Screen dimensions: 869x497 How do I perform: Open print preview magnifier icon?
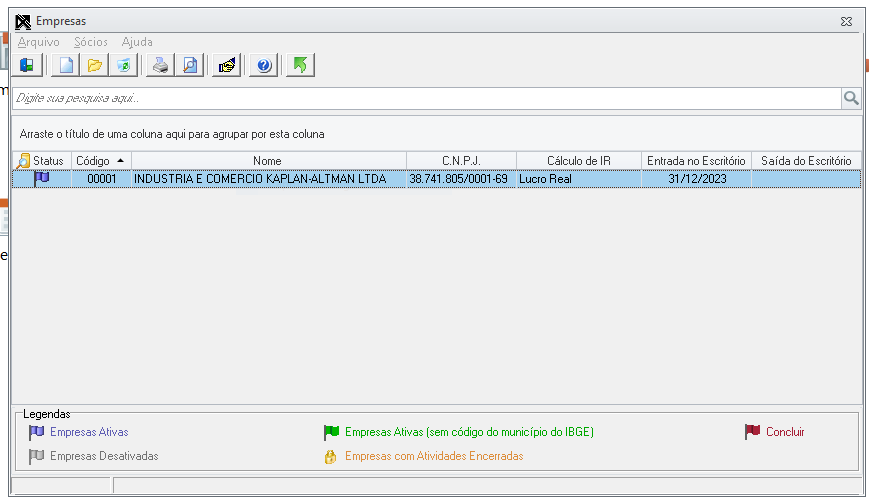pos(189,66)
